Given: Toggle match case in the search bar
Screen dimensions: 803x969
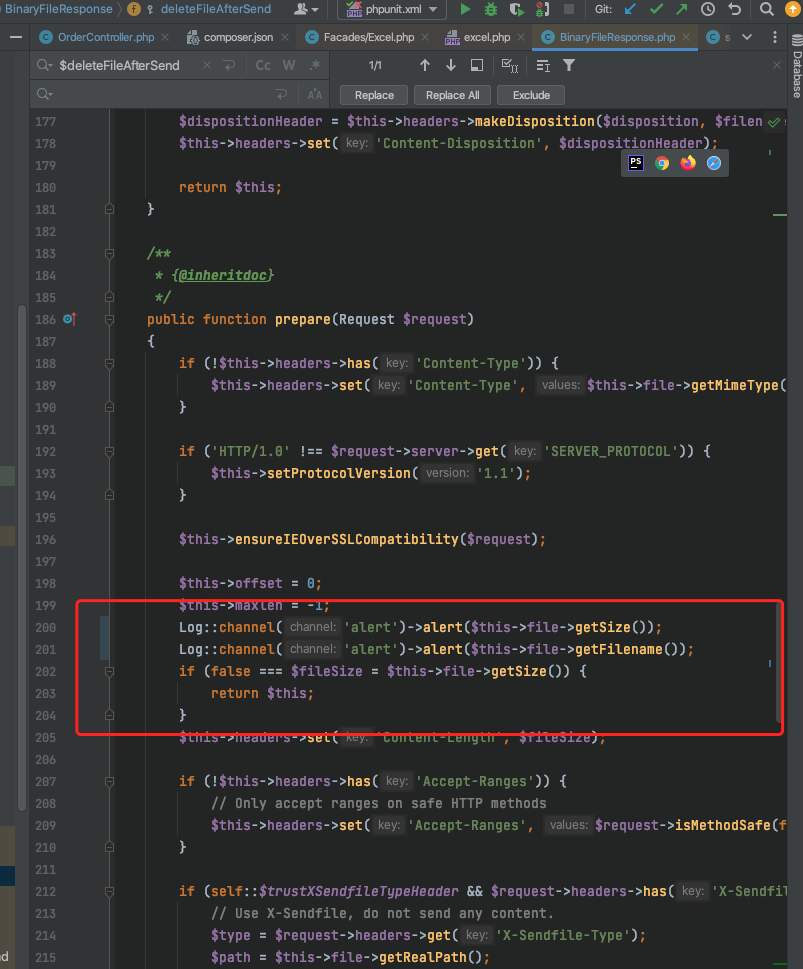Looking at the screenshot, I should [263, 65].
